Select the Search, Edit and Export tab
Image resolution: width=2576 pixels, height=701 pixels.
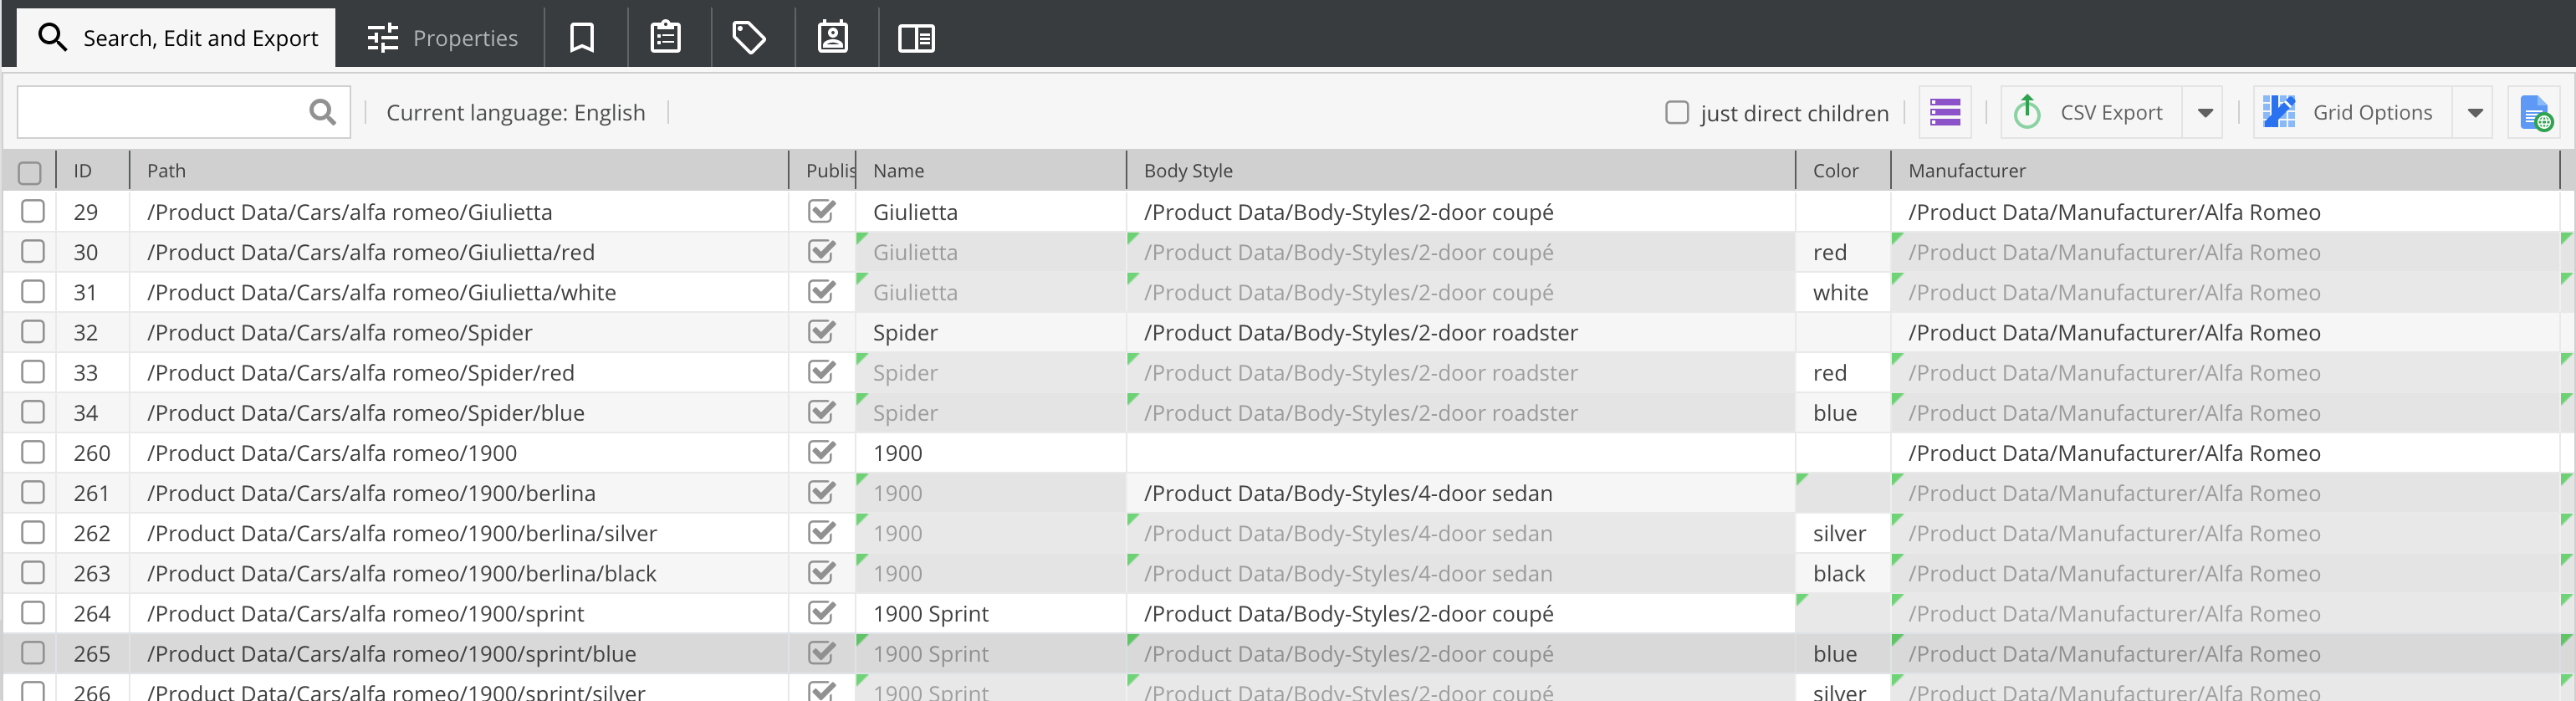pyautogui.click(x=178, y=38)
